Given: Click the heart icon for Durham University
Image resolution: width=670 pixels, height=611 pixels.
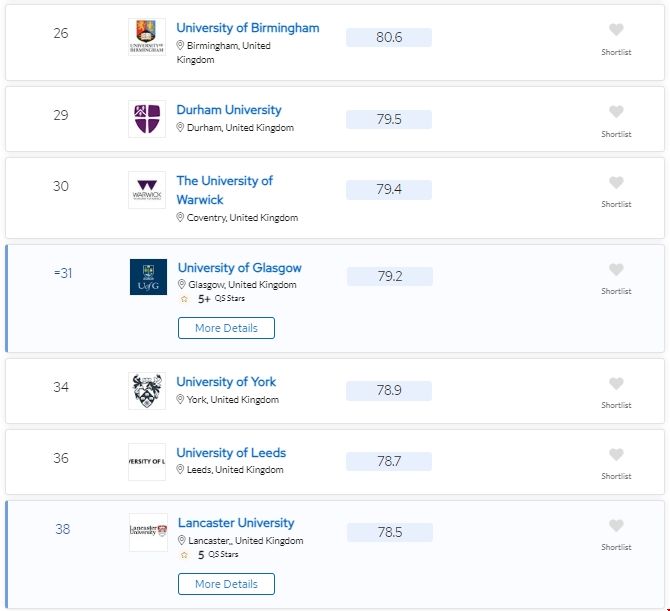Looking at the screenshot, I should pyautogui.click(x=616, y=112).
